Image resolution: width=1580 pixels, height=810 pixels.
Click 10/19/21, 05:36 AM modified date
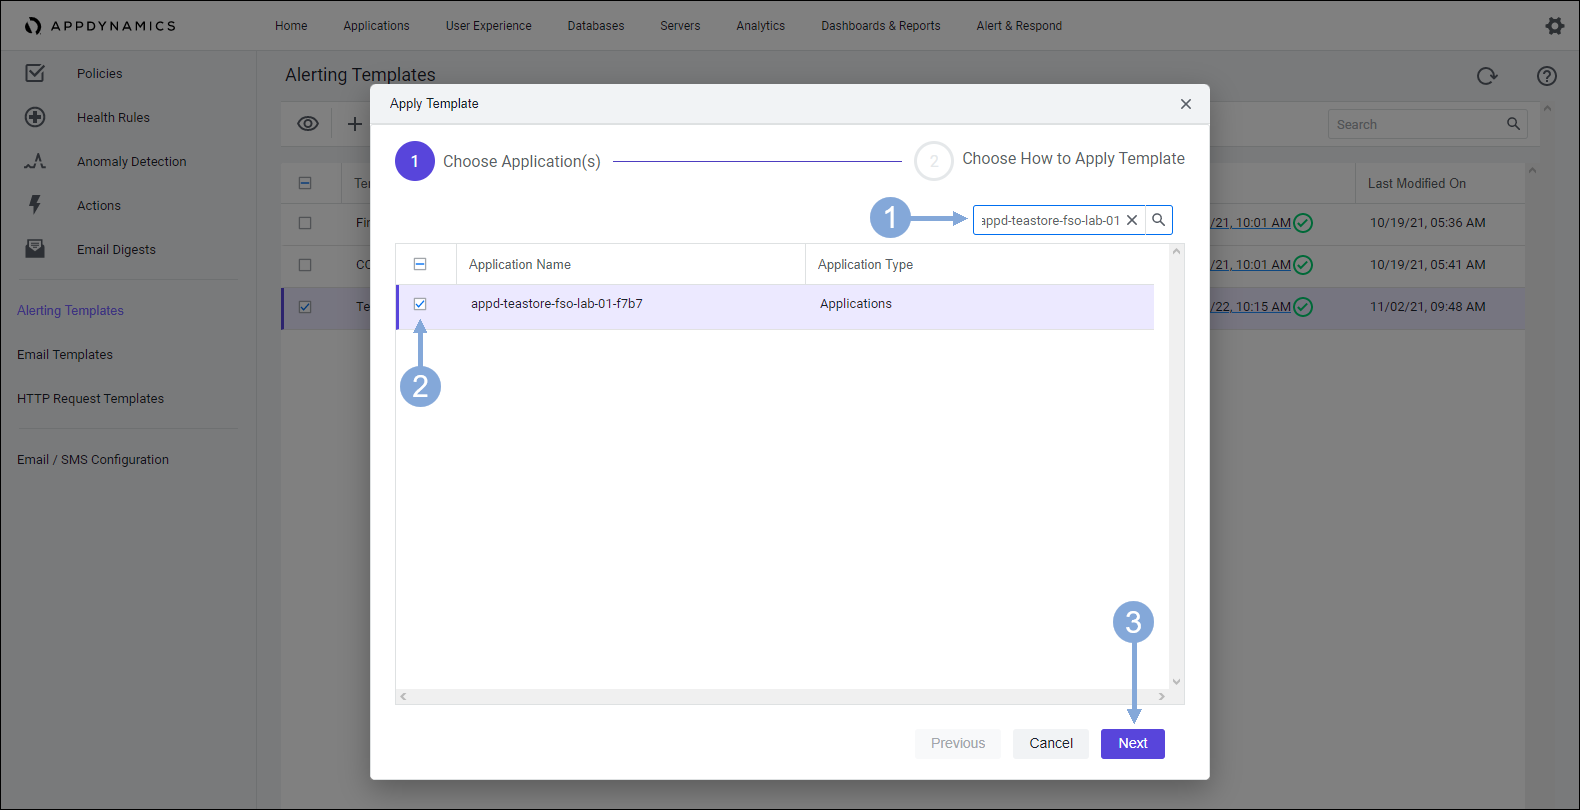tap(1428, 223)
